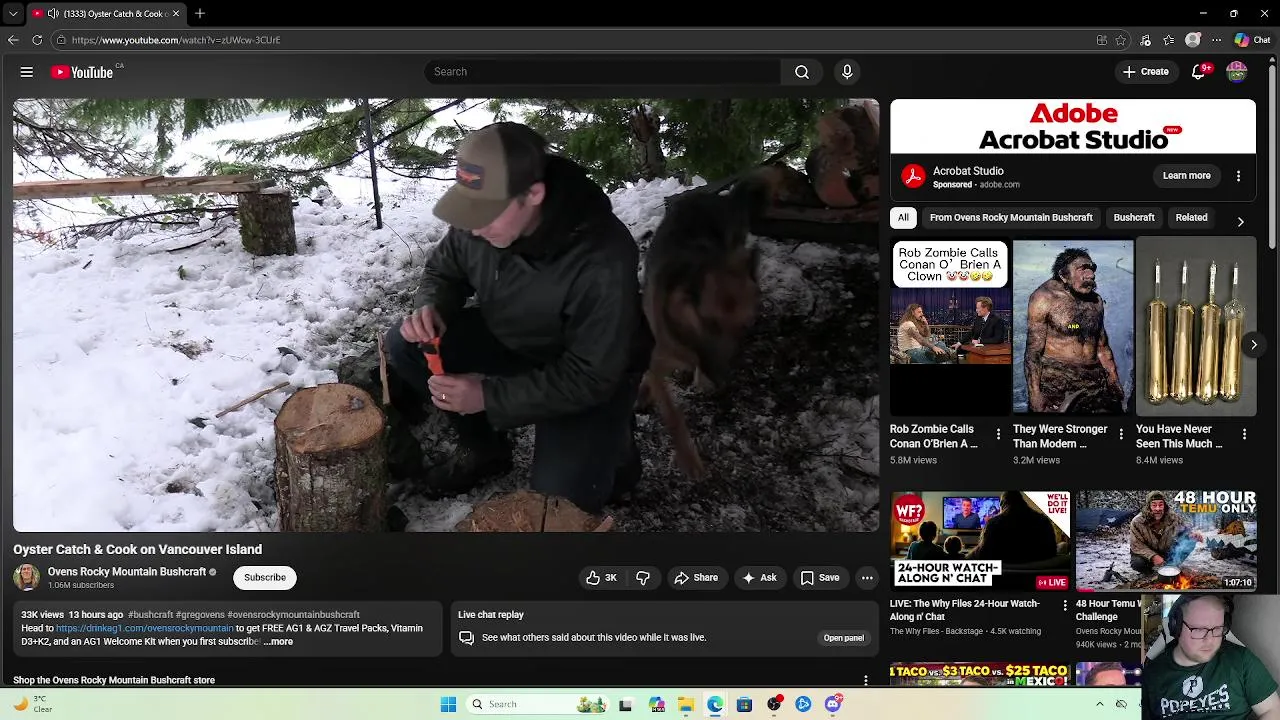Open Copilot Chat in browser toolbar

point(1252,40)
